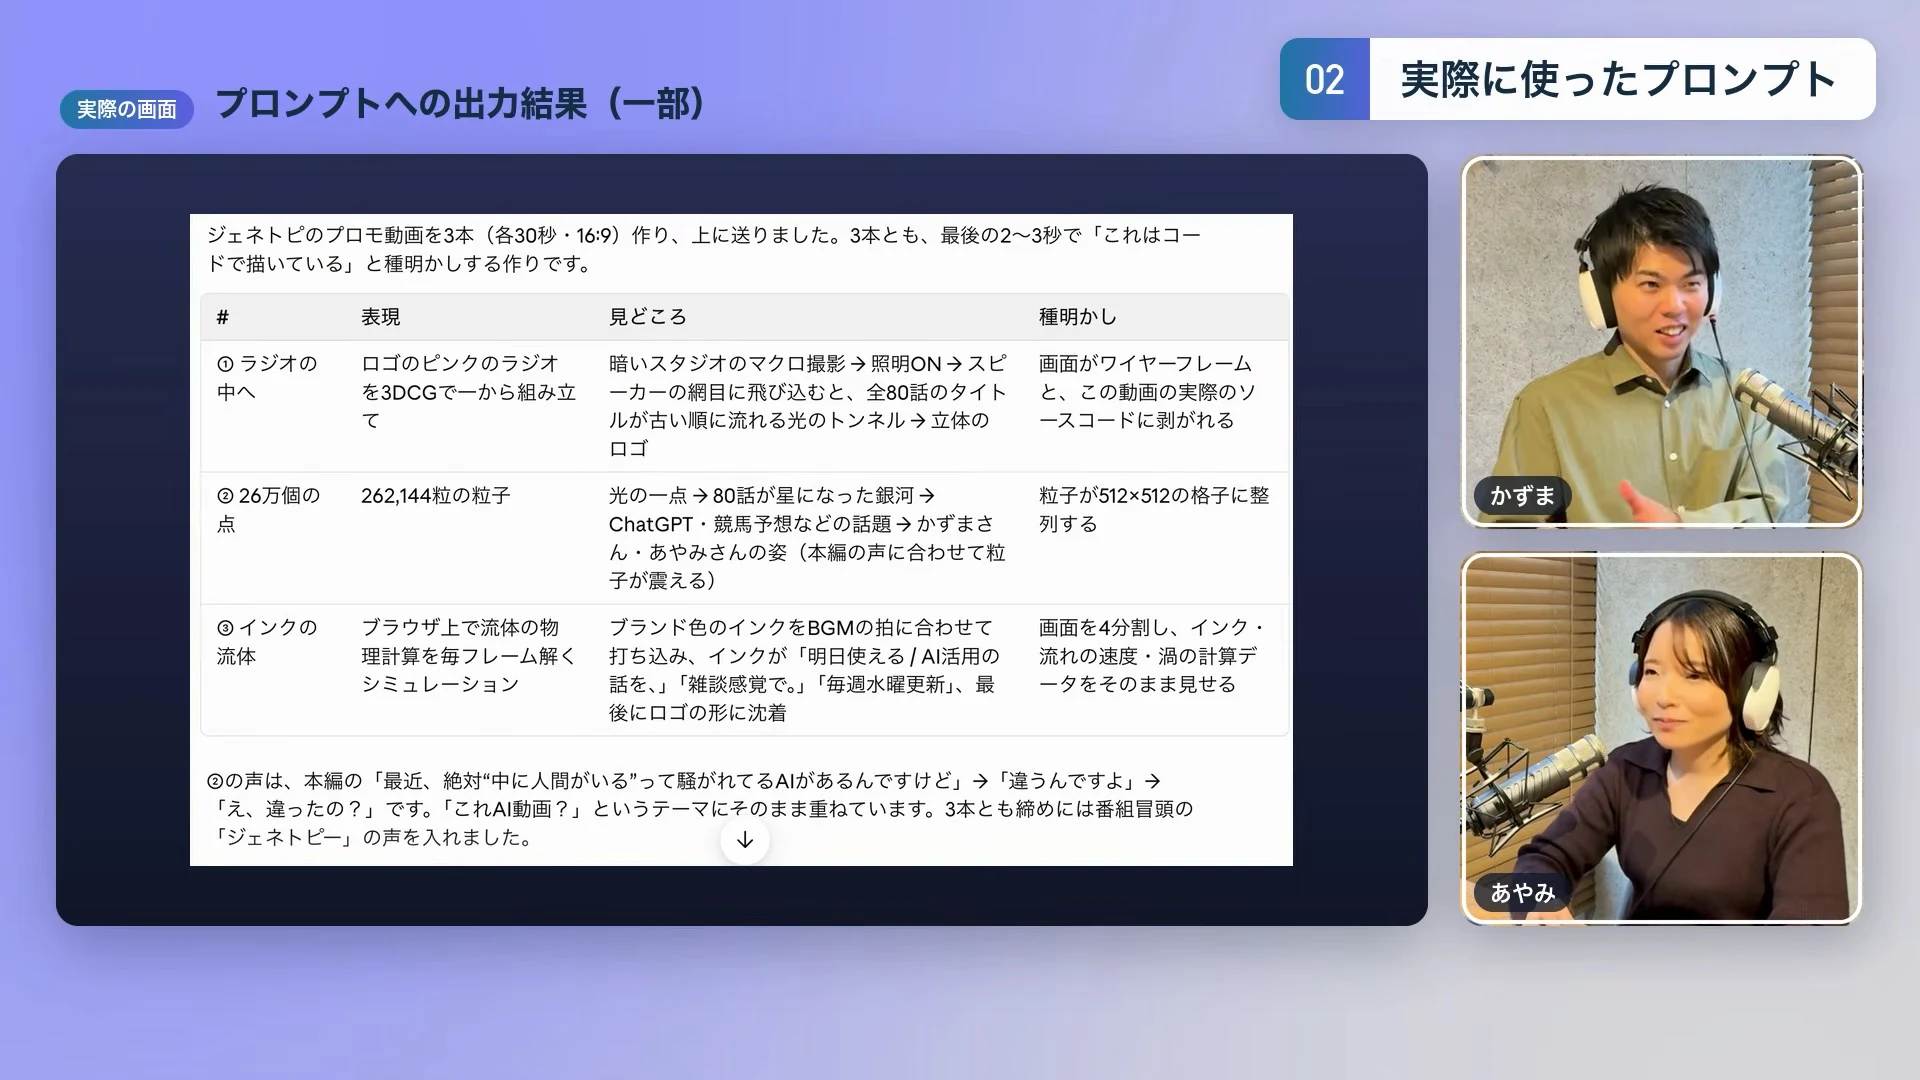This screenshot has width=1920, height=1080.
Task: Click the 262,144粒の粒子 cell
Action: coord(435,495)
